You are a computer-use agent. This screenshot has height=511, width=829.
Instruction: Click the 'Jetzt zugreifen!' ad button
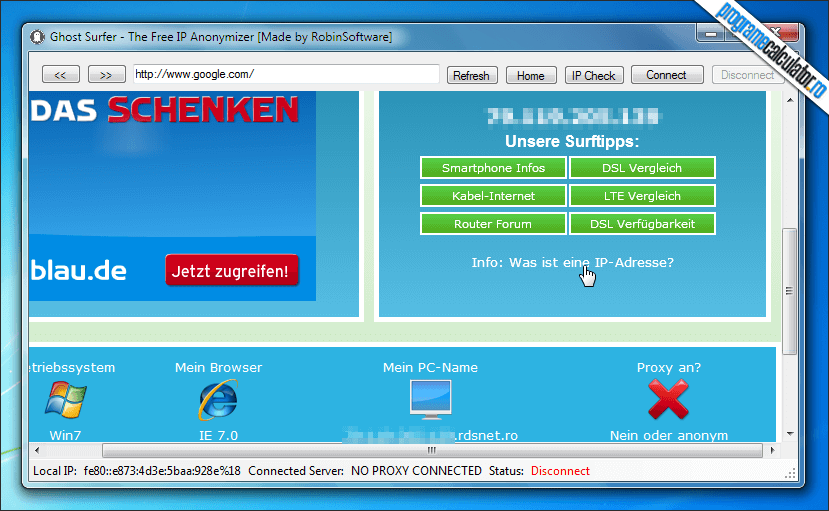232,271
